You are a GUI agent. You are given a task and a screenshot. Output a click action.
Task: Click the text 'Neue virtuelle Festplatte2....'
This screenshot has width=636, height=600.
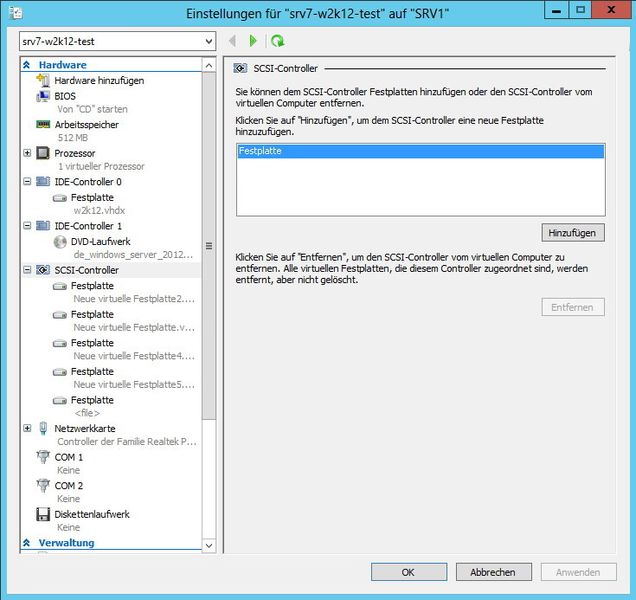pos(134,299)
